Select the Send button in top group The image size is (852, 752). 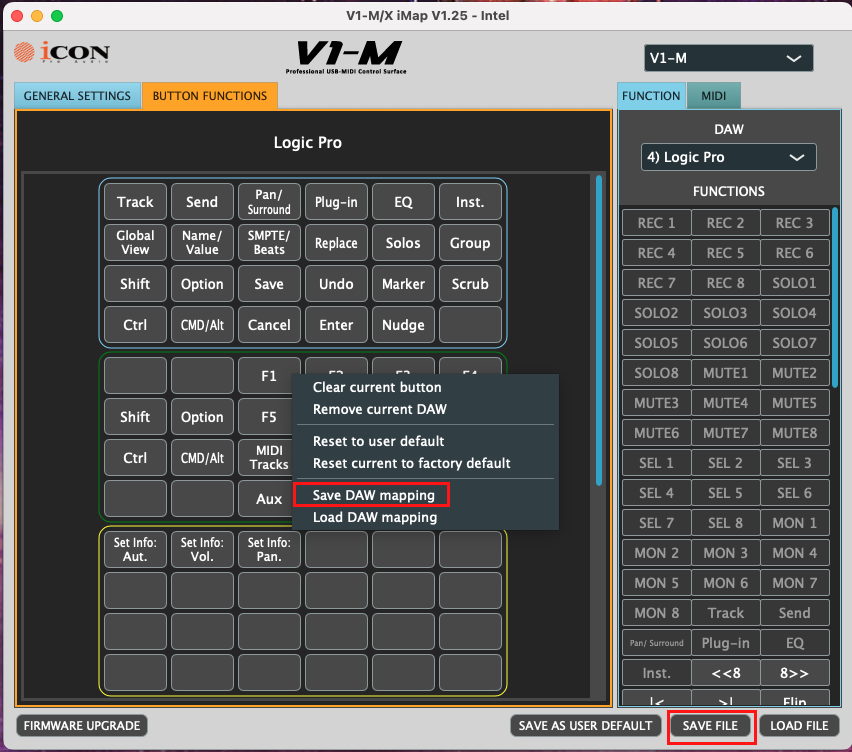pos(202,202)
